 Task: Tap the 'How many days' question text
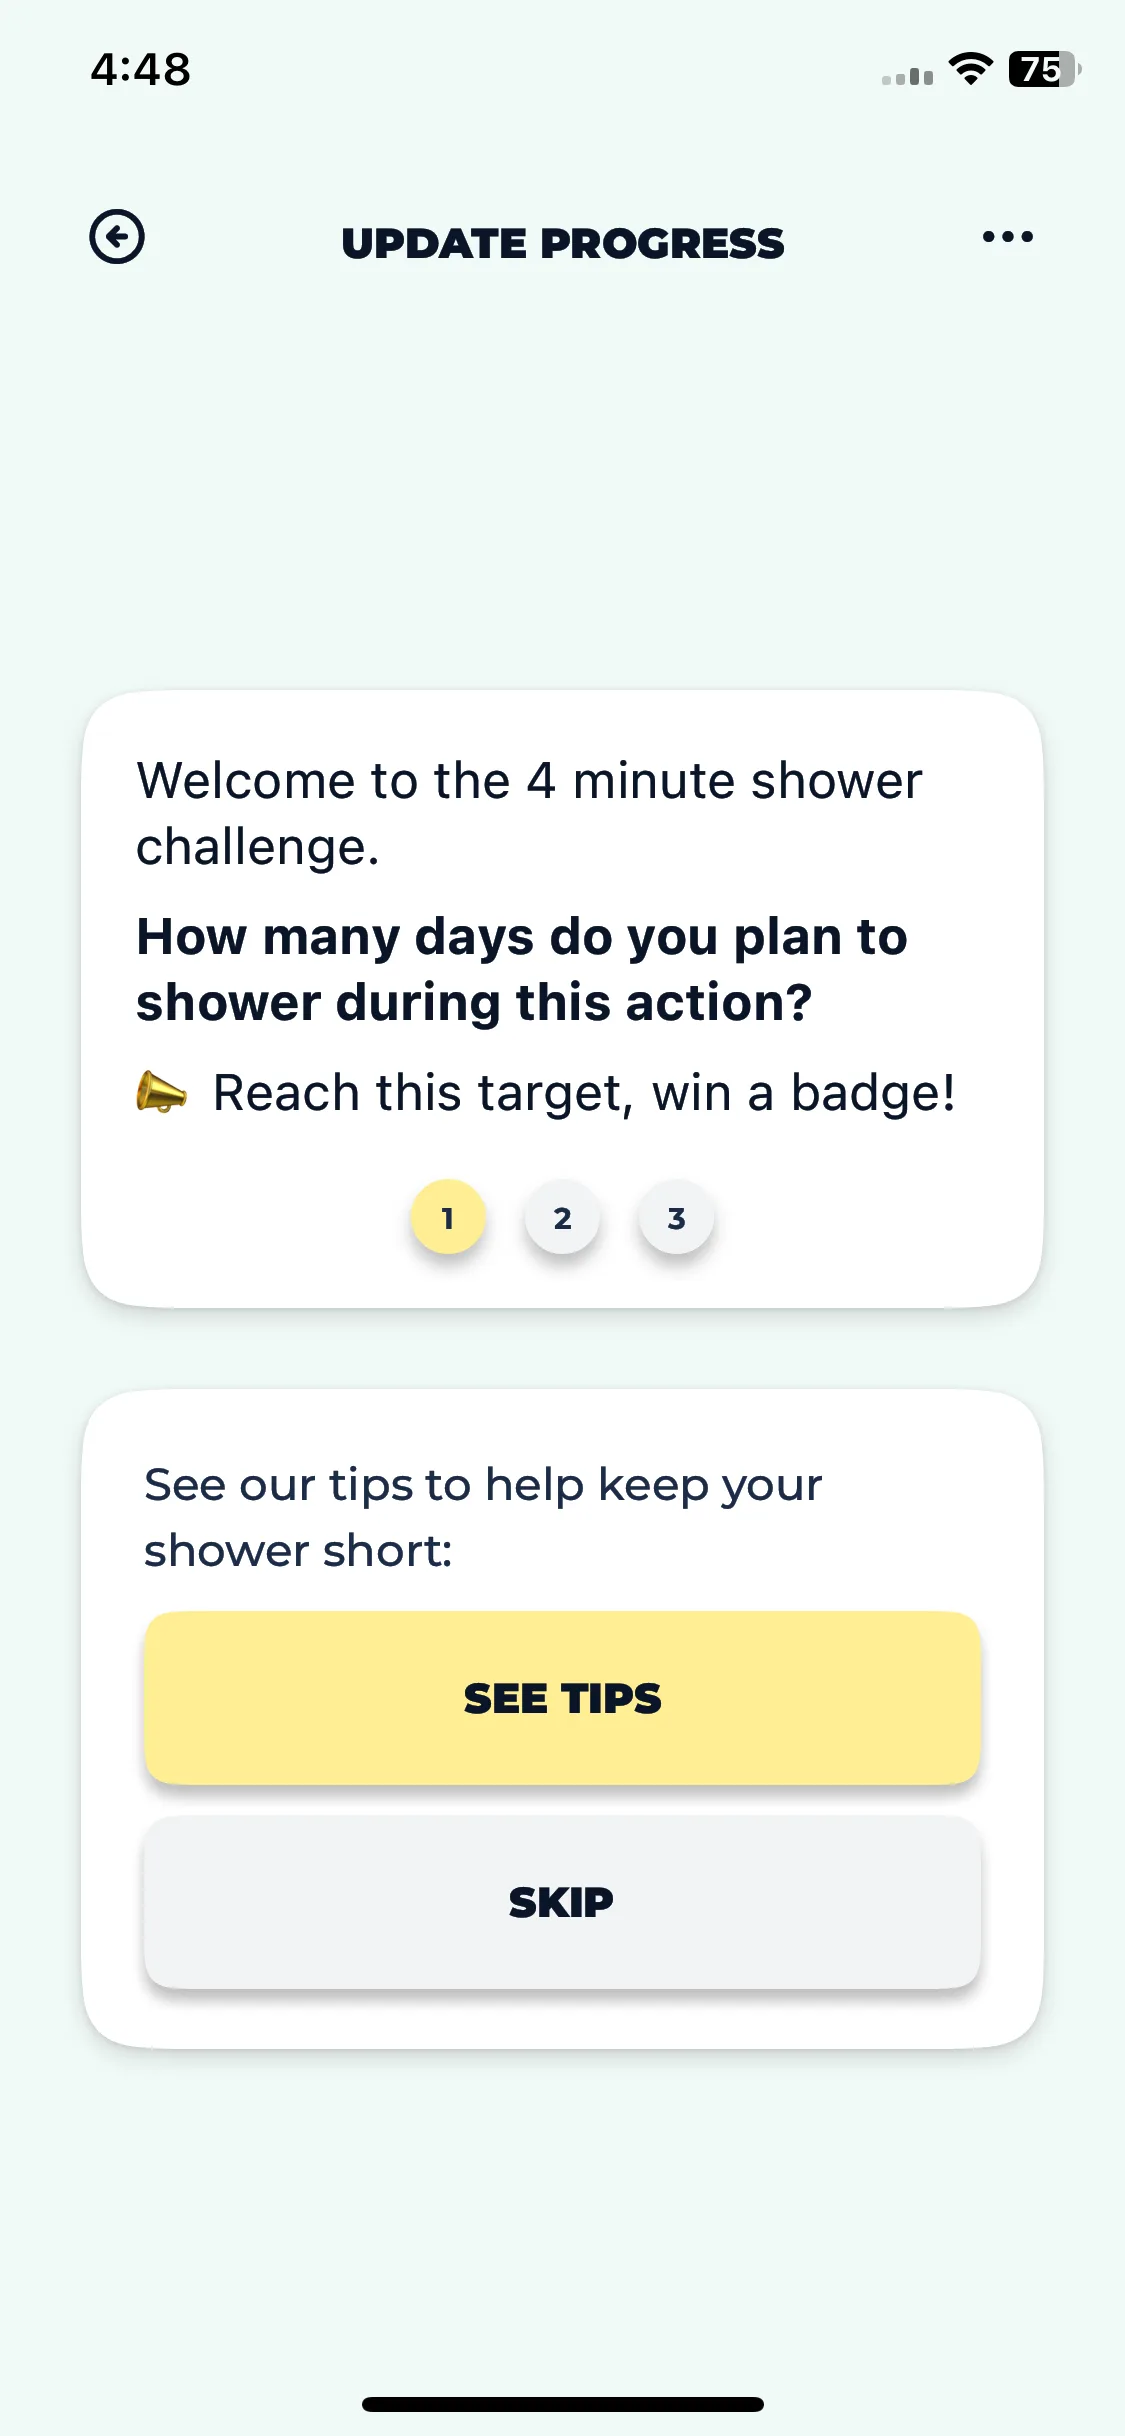click(x=522, y=969)
